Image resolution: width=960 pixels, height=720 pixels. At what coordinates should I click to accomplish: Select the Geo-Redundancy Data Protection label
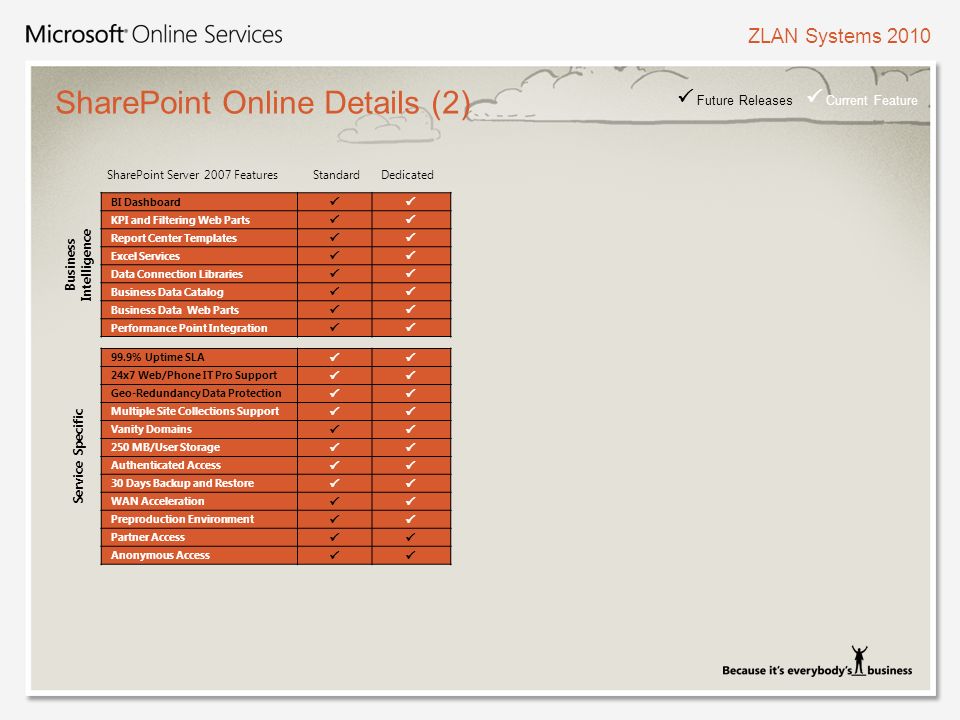pos(196,393)
